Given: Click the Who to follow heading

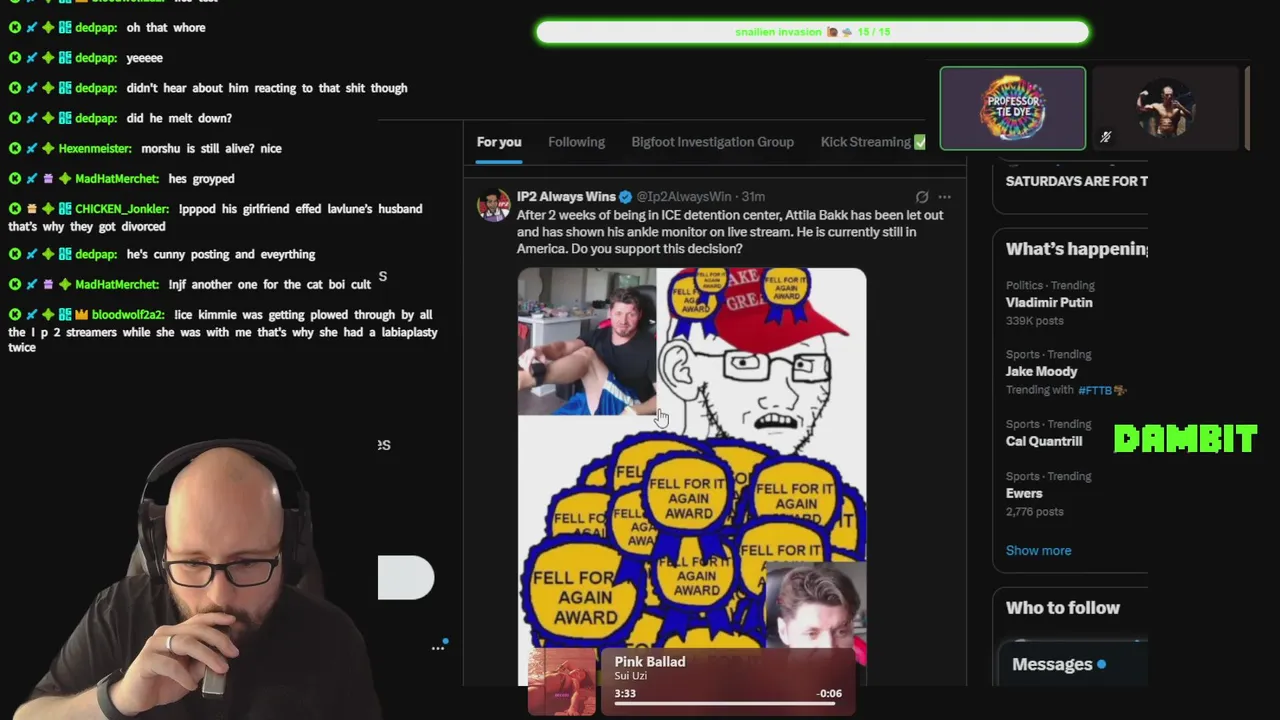Looking at the screenshot, I should click(1063, 608).
